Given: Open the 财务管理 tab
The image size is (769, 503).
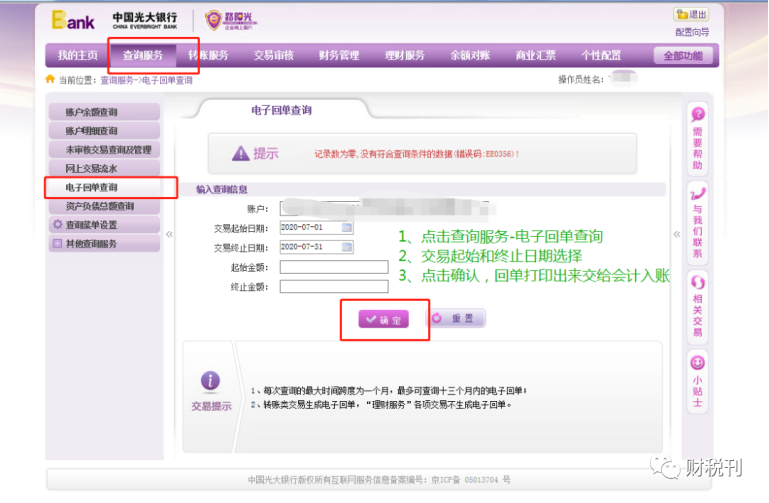Looking at the screenshot, I should [339, 55].
